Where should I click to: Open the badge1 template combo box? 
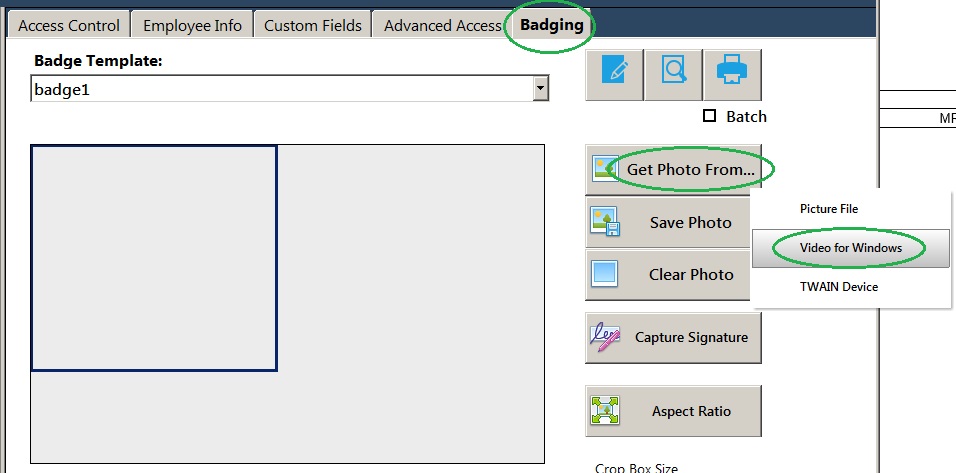coord(290,89)
